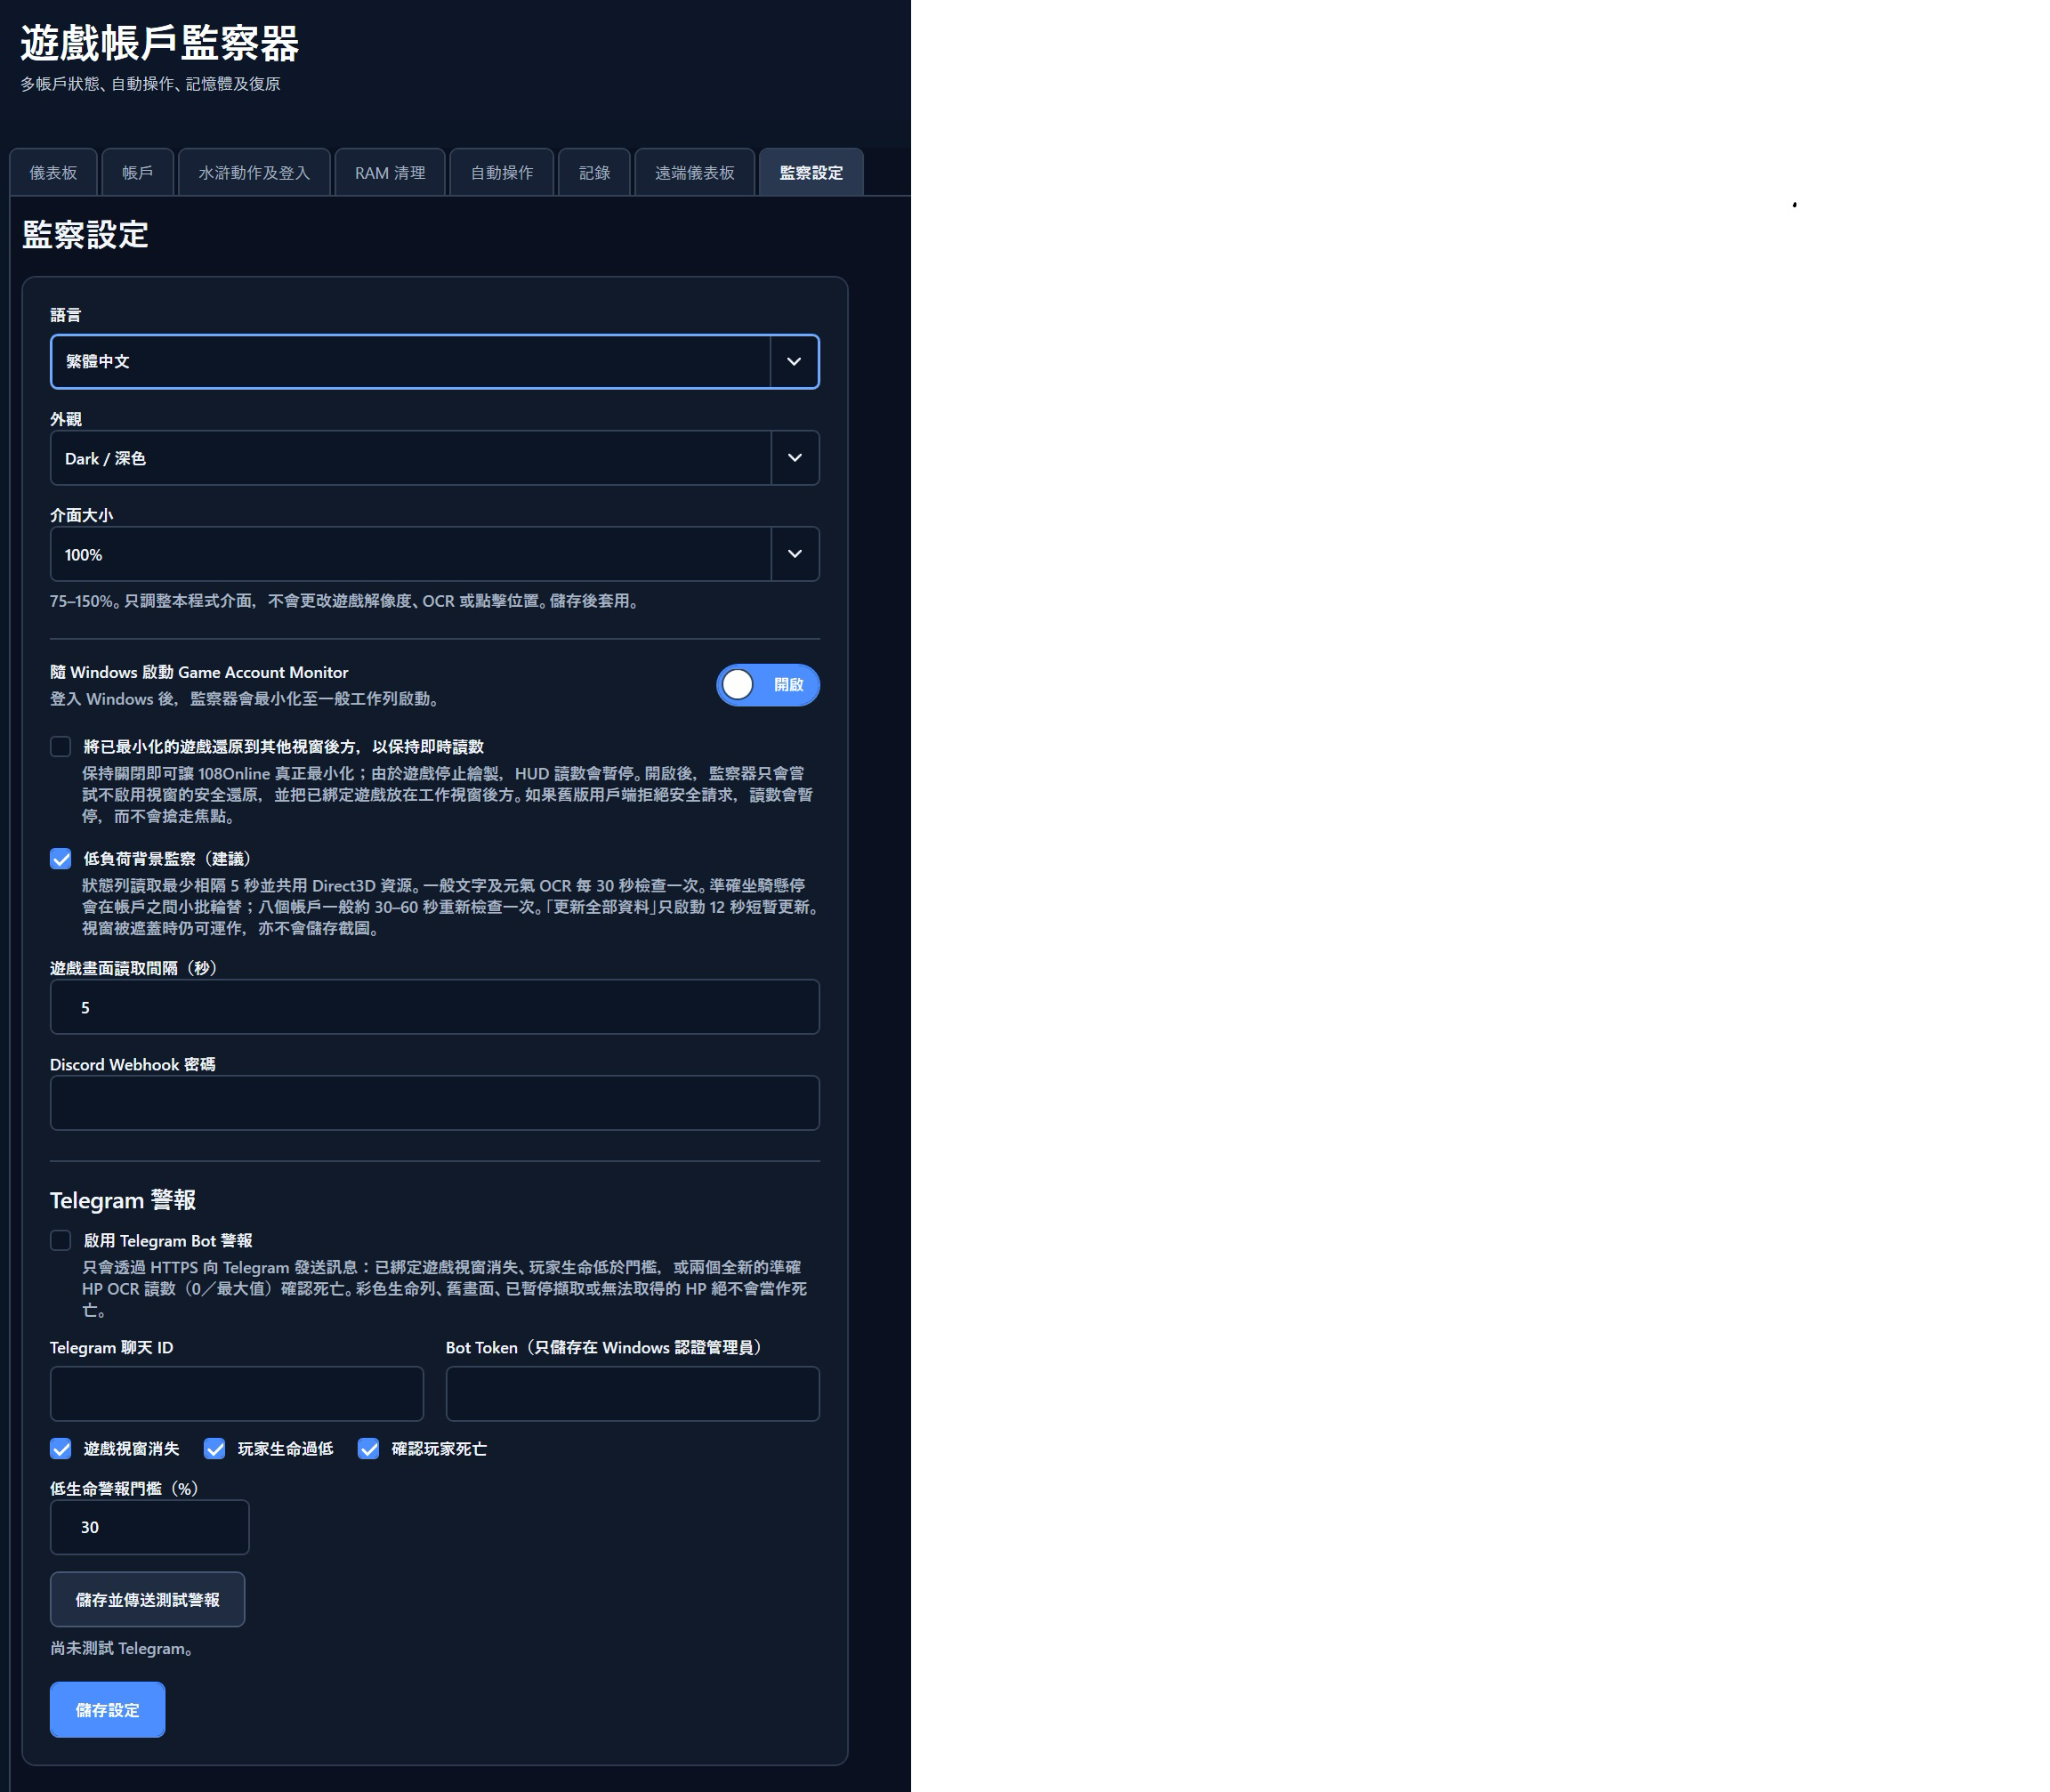Uncheck the 低負荷背景監察（建議） checkbox
This screenshot has height=1792, width=2050.
click(x=61, y=859)
